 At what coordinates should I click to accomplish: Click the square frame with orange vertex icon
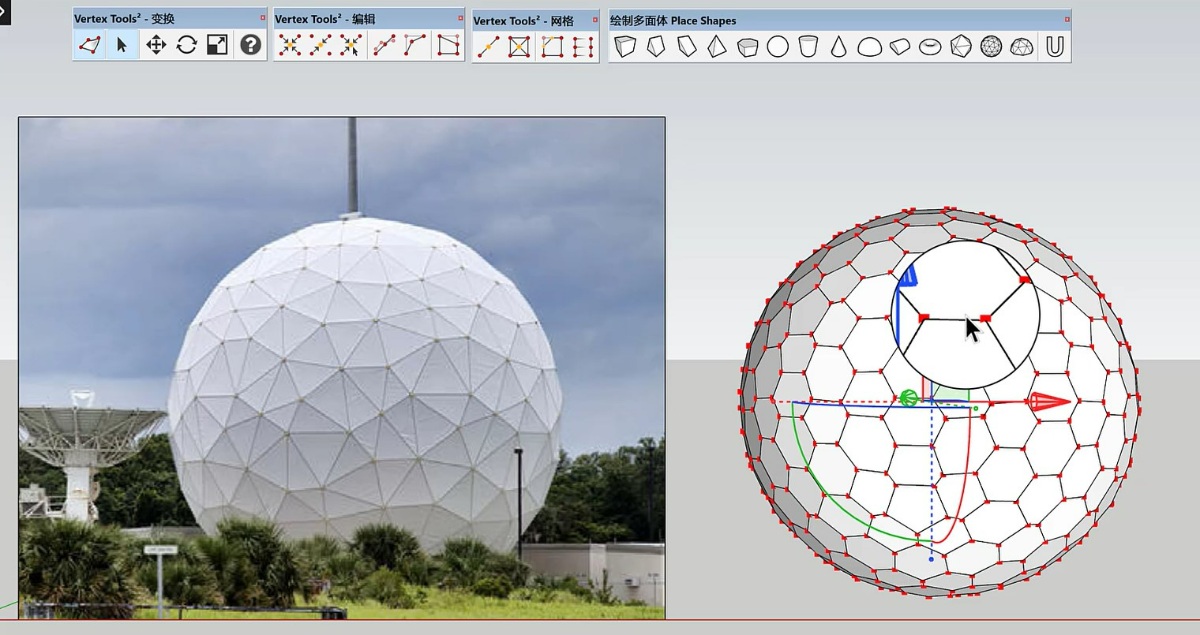click(x=552, y=47)
